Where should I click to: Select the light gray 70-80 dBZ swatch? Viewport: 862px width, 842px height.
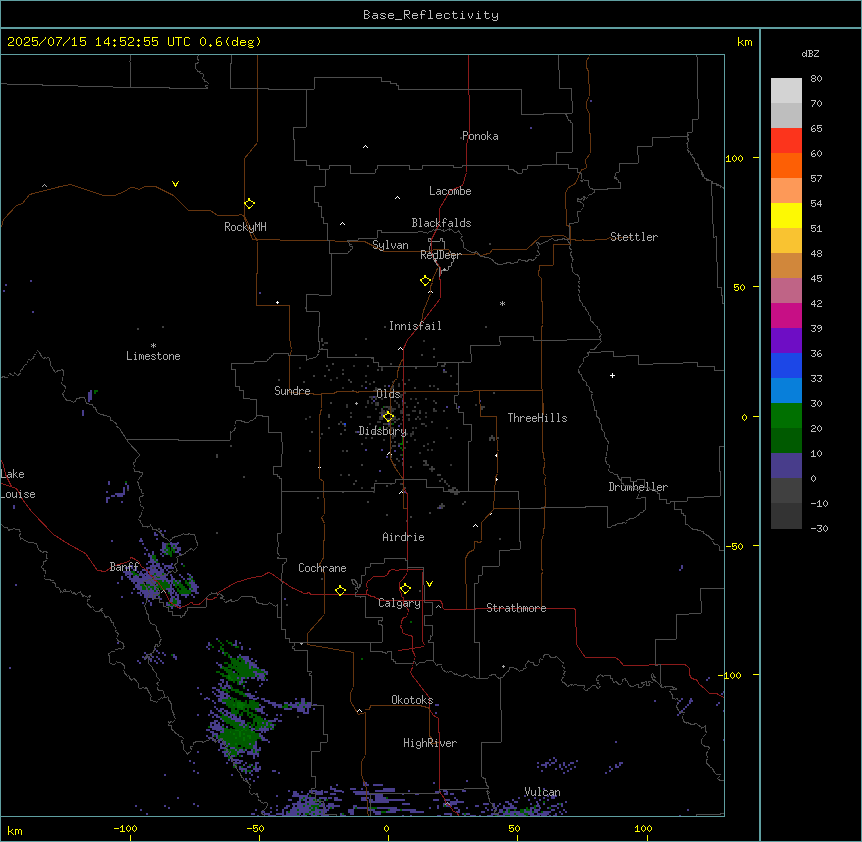click(786, 91)
